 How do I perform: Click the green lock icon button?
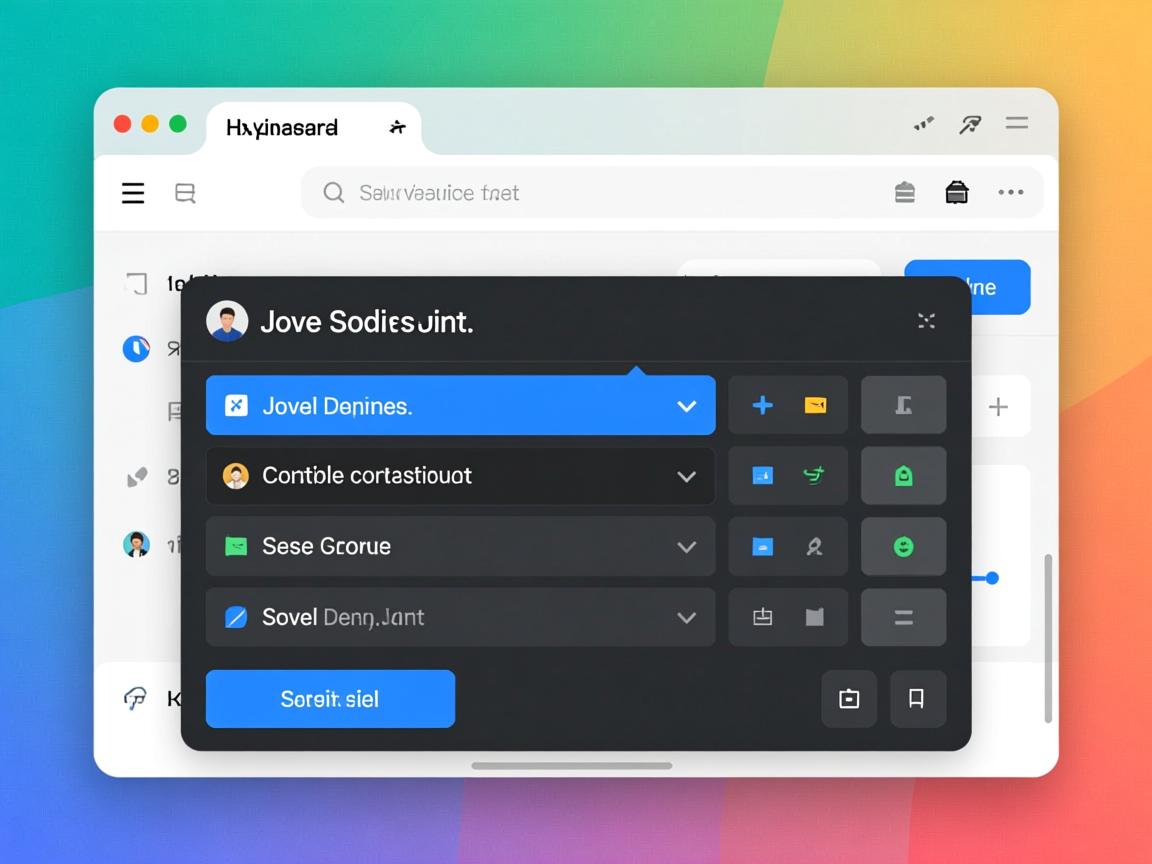point(903,476)
